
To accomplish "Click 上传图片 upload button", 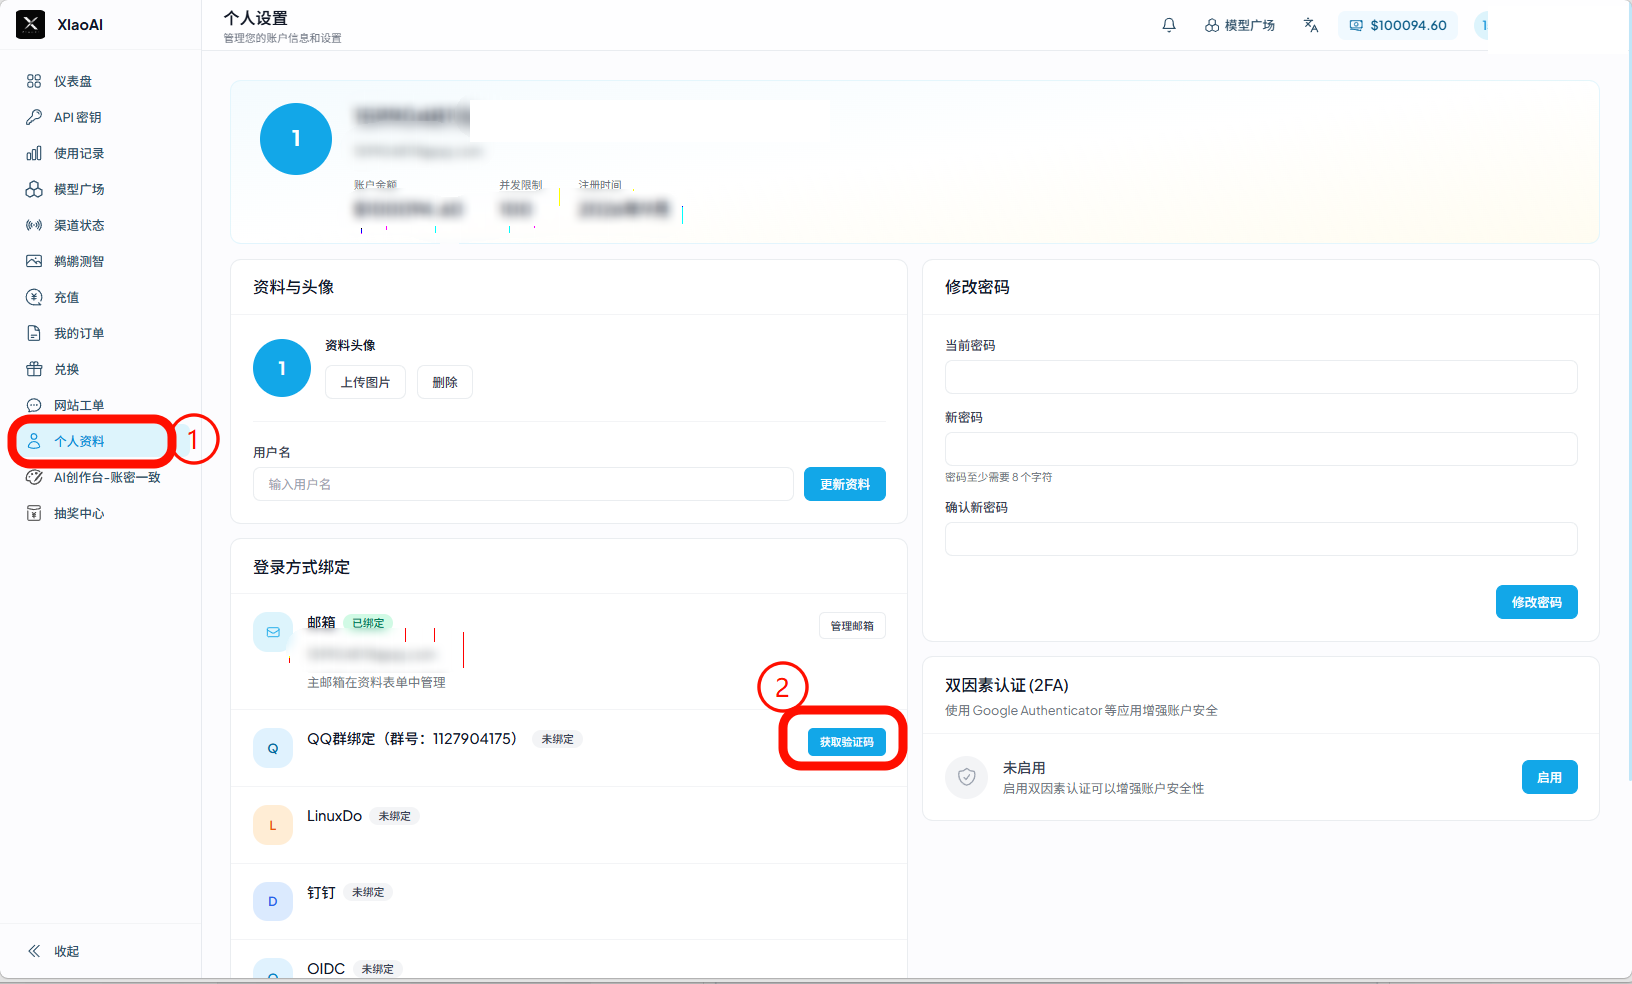I will [x=365, y=382].
